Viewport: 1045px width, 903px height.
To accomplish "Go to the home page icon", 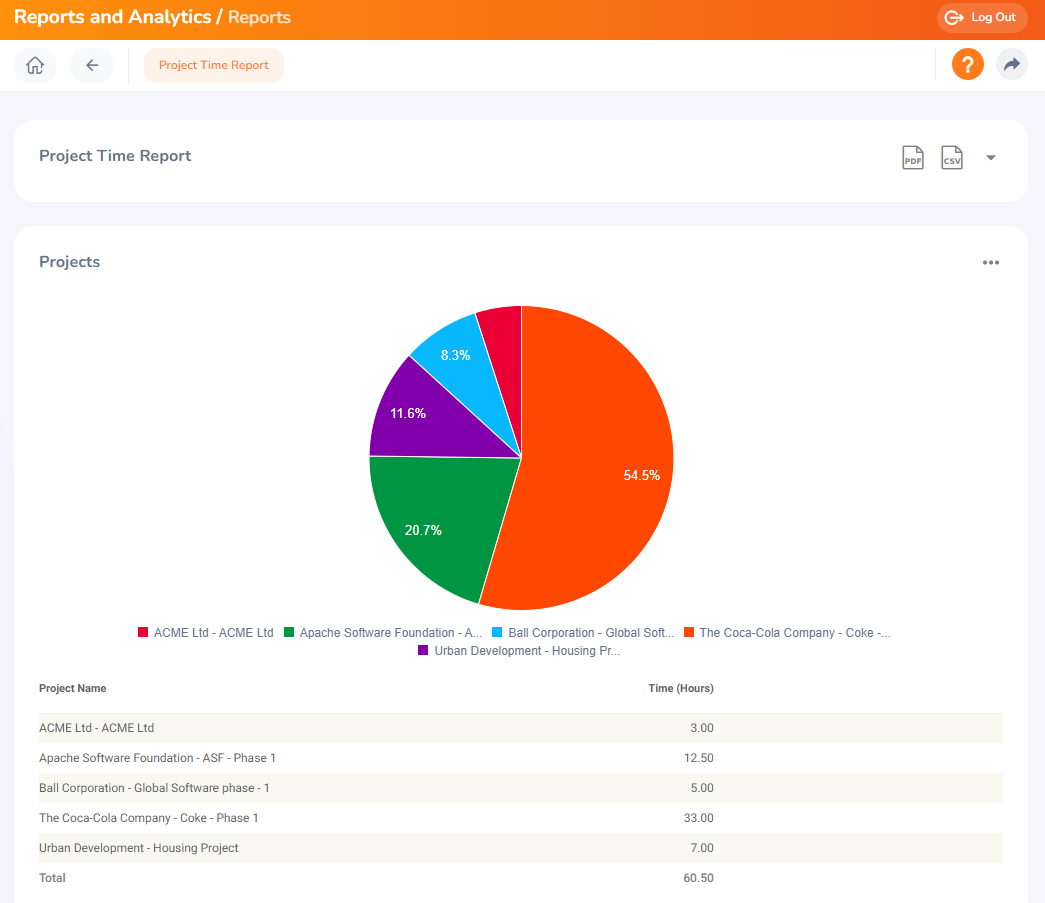I will (x=35, y=65).
